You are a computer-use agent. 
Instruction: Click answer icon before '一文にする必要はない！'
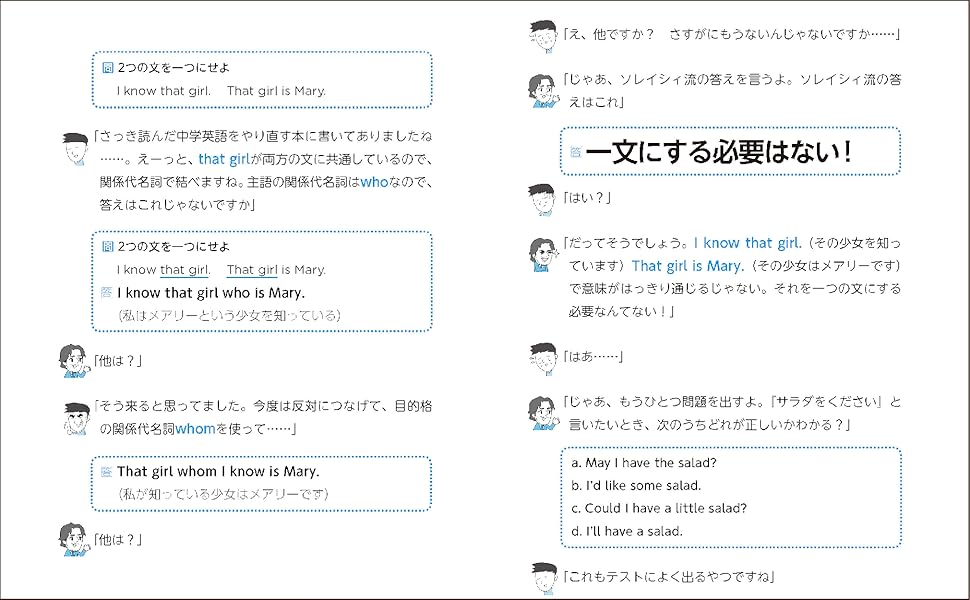pos(575,152)
